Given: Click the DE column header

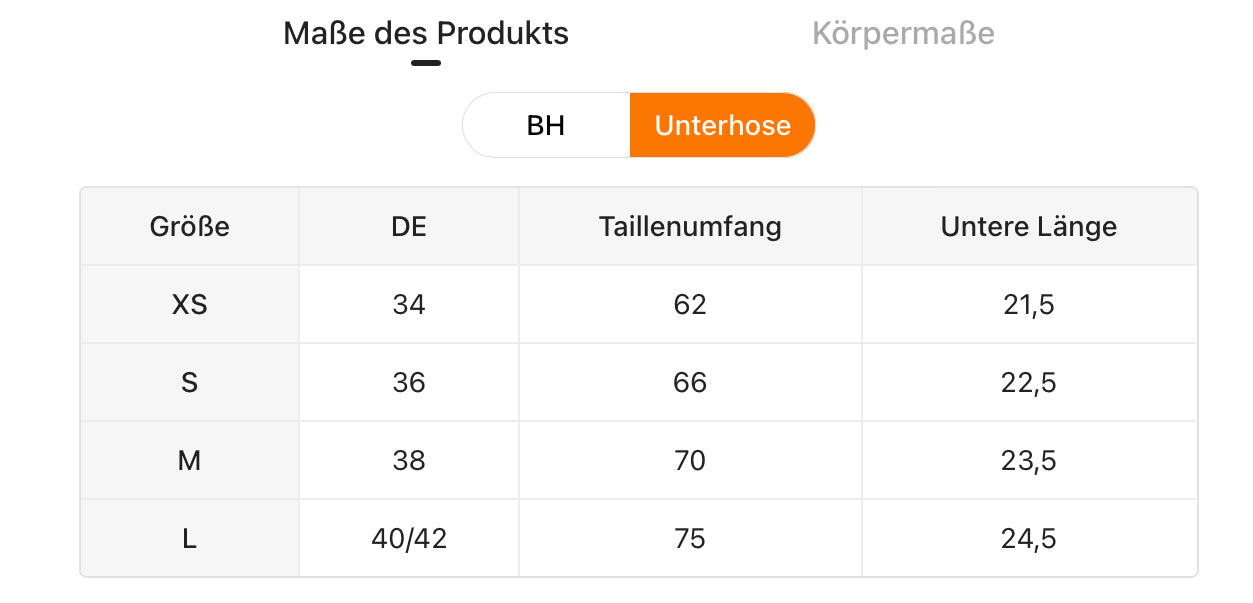Looking at the screenshot, I should click(409, 227).
